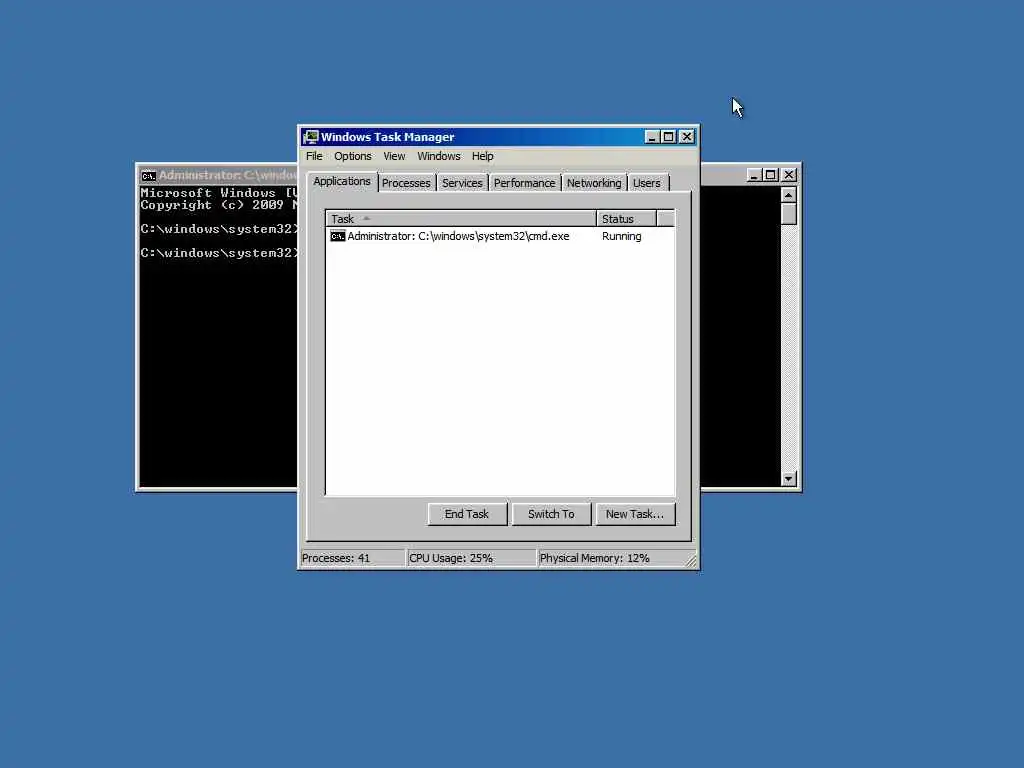Switch to the Users tab
This screenshot has width=1024, height=768.
pyautogui.click(x=647, y=184)
